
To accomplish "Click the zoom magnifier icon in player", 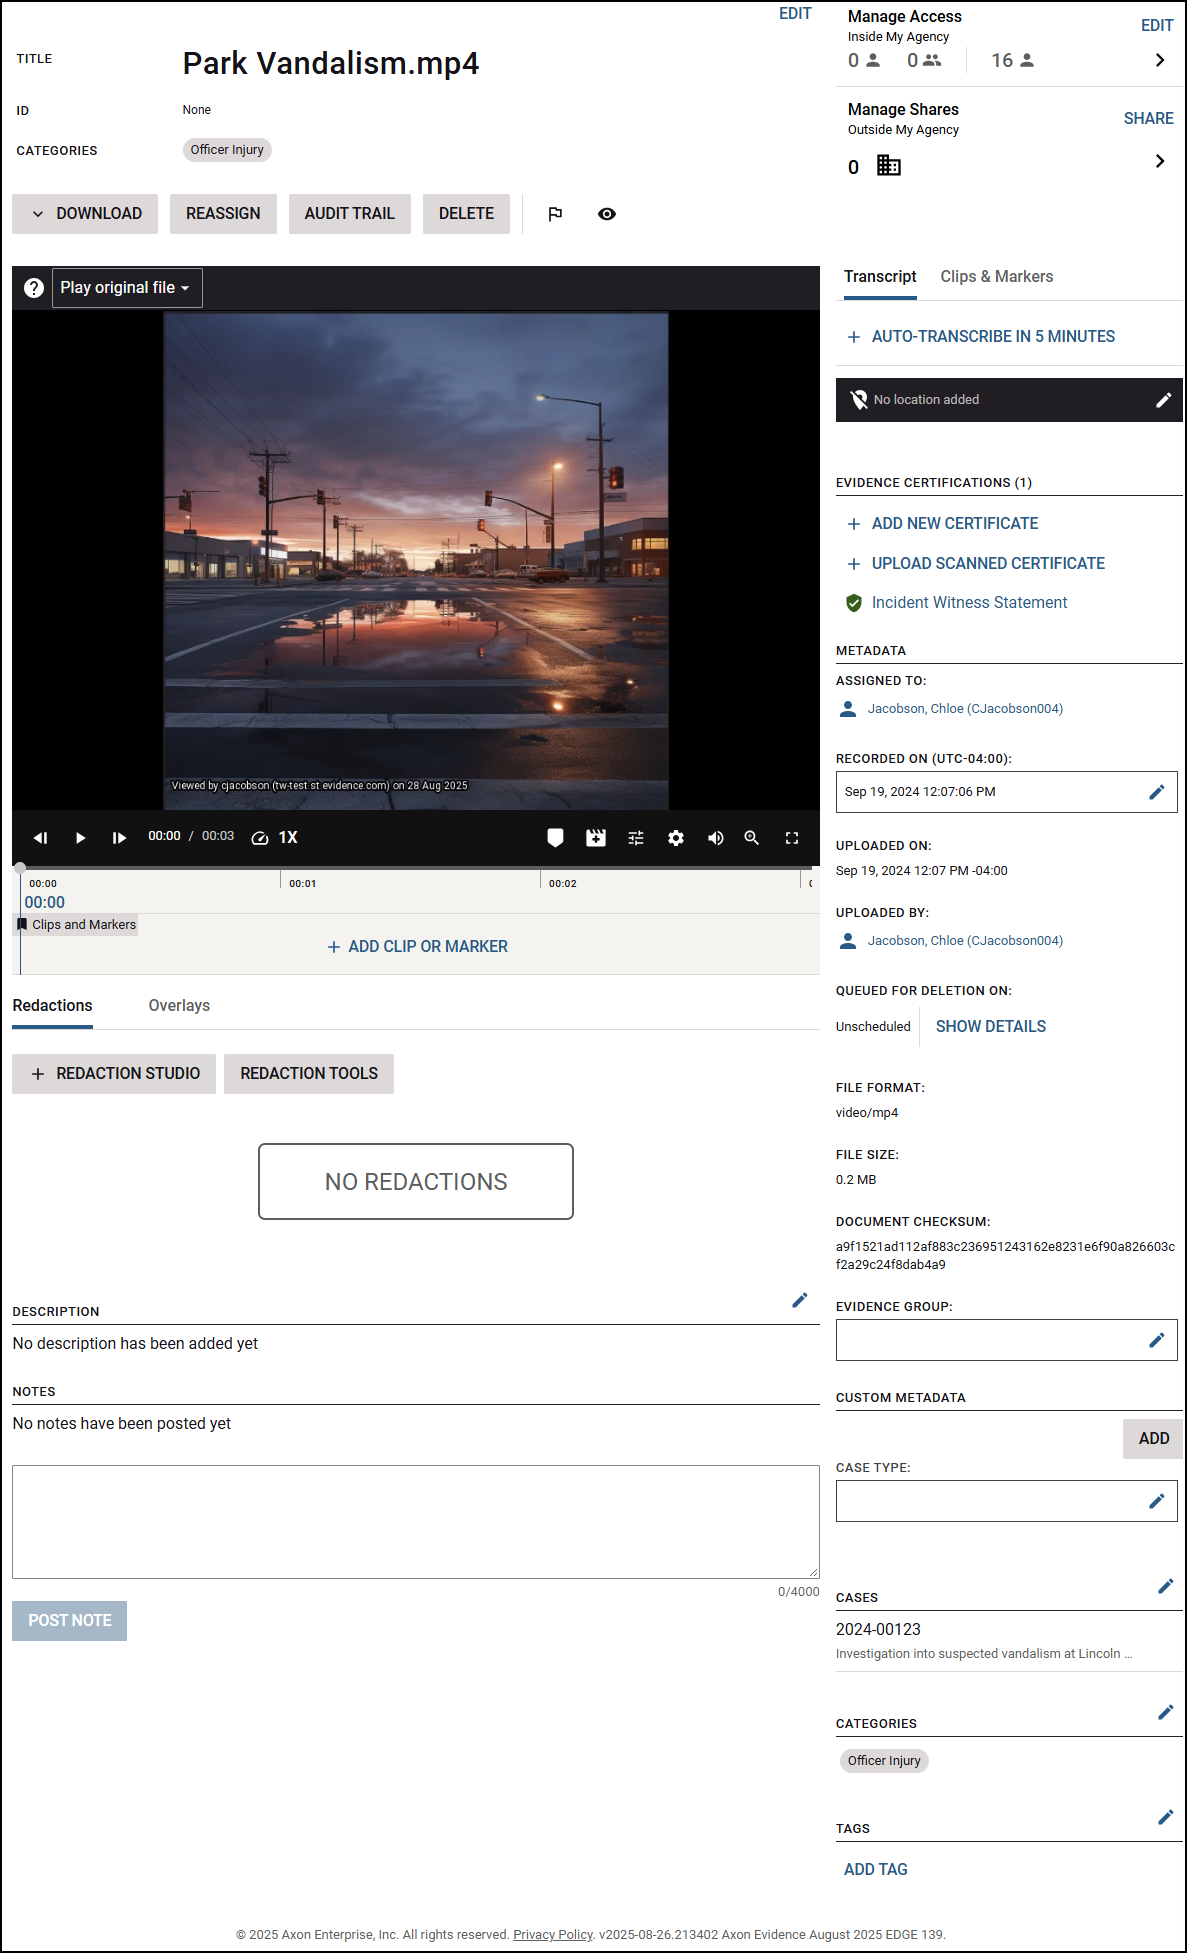I will point(752,838).
